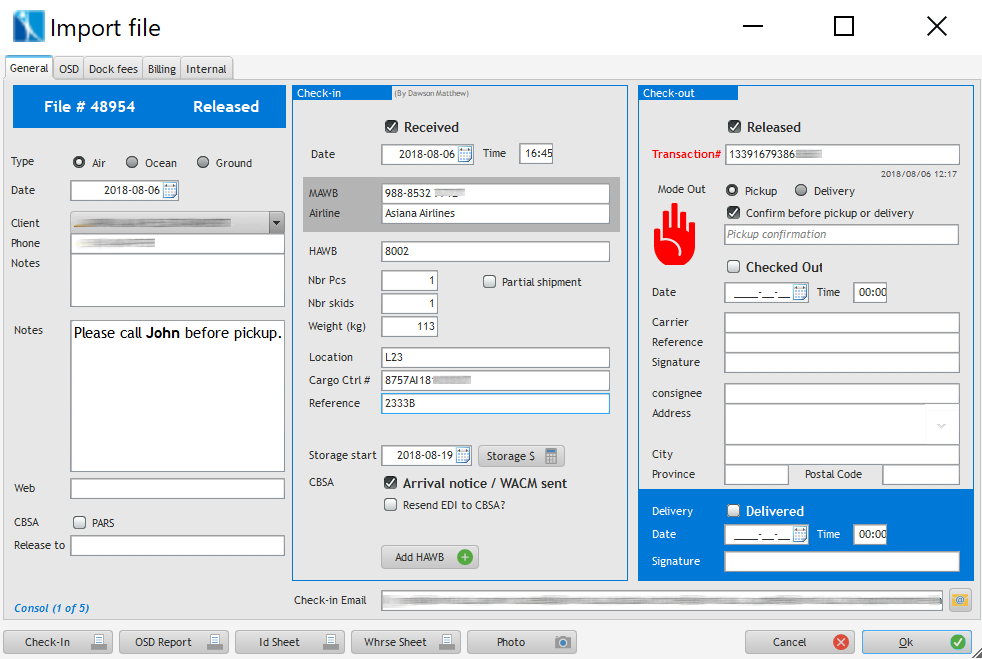
Task: Click the Cancel button
Action: pyautogui.click(x=800, y=642)
